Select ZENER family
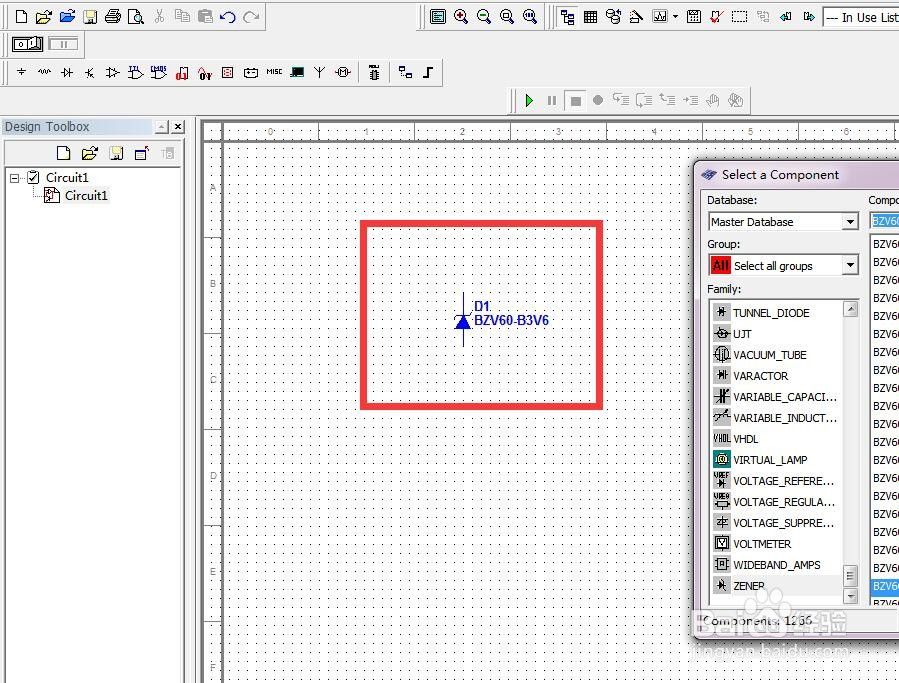899x683 pixels. 749,586
